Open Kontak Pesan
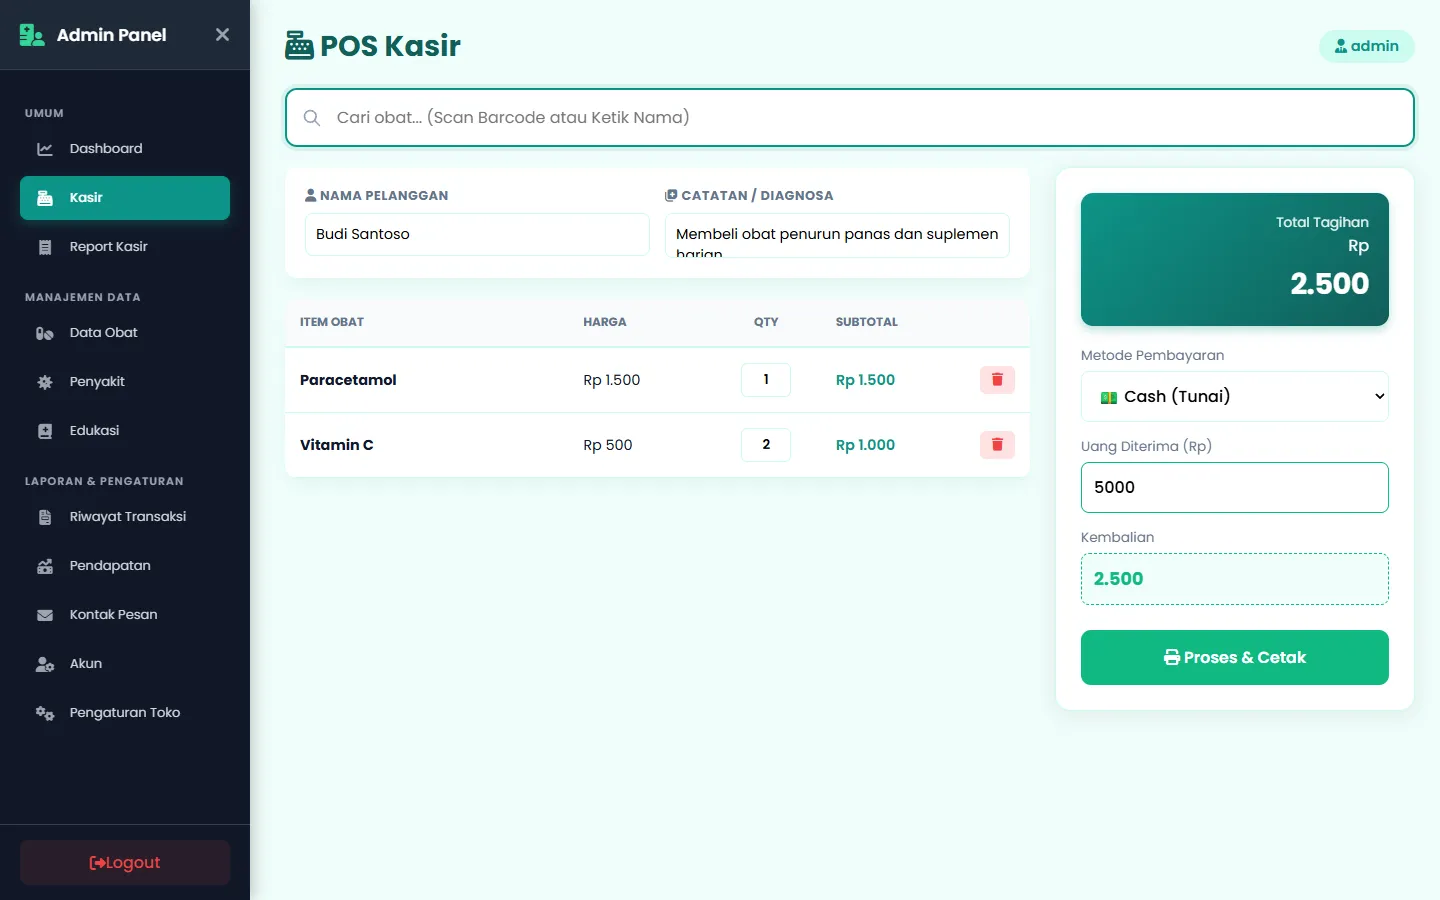Screen dimensions: 1440x900 (x=125, y=615)
